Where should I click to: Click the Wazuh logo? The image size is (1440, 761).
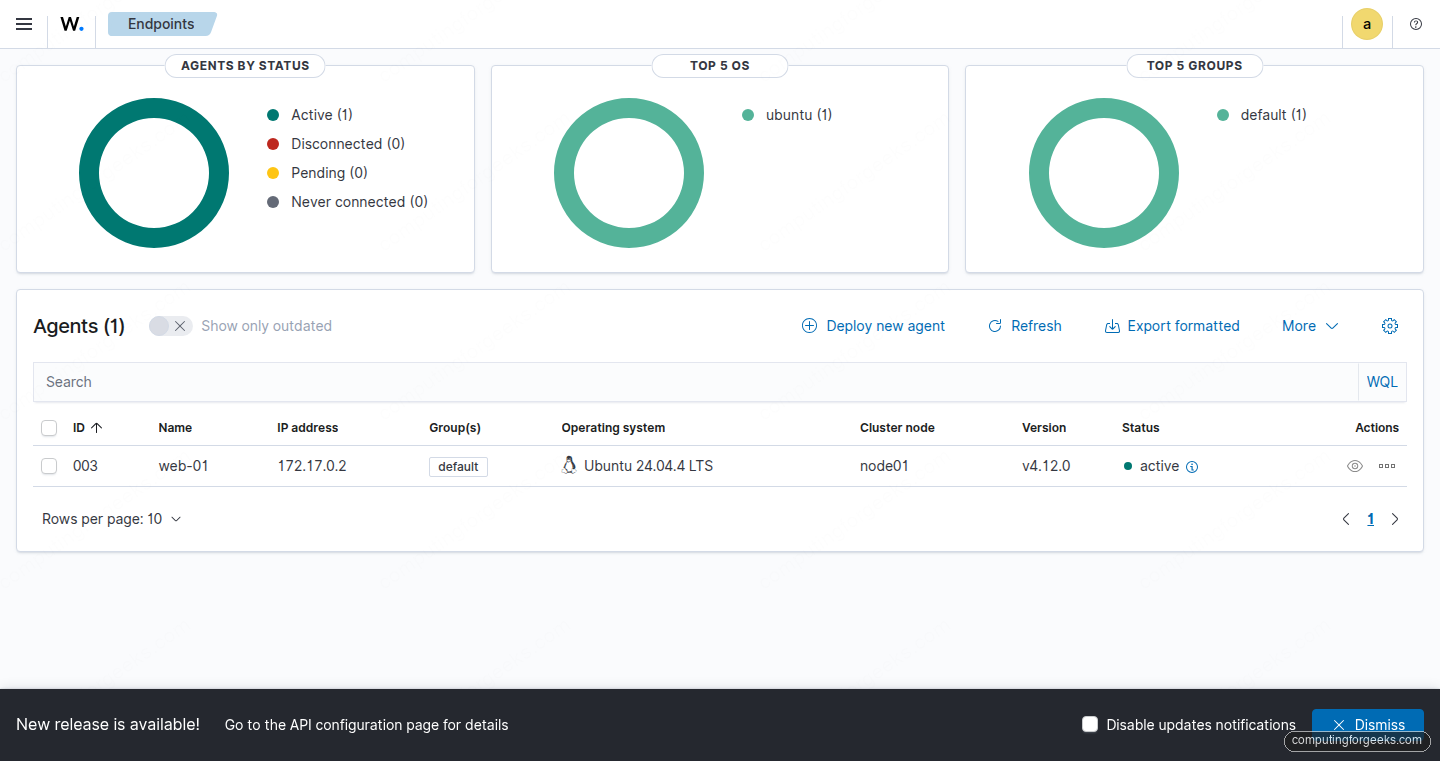coord(71,24)
